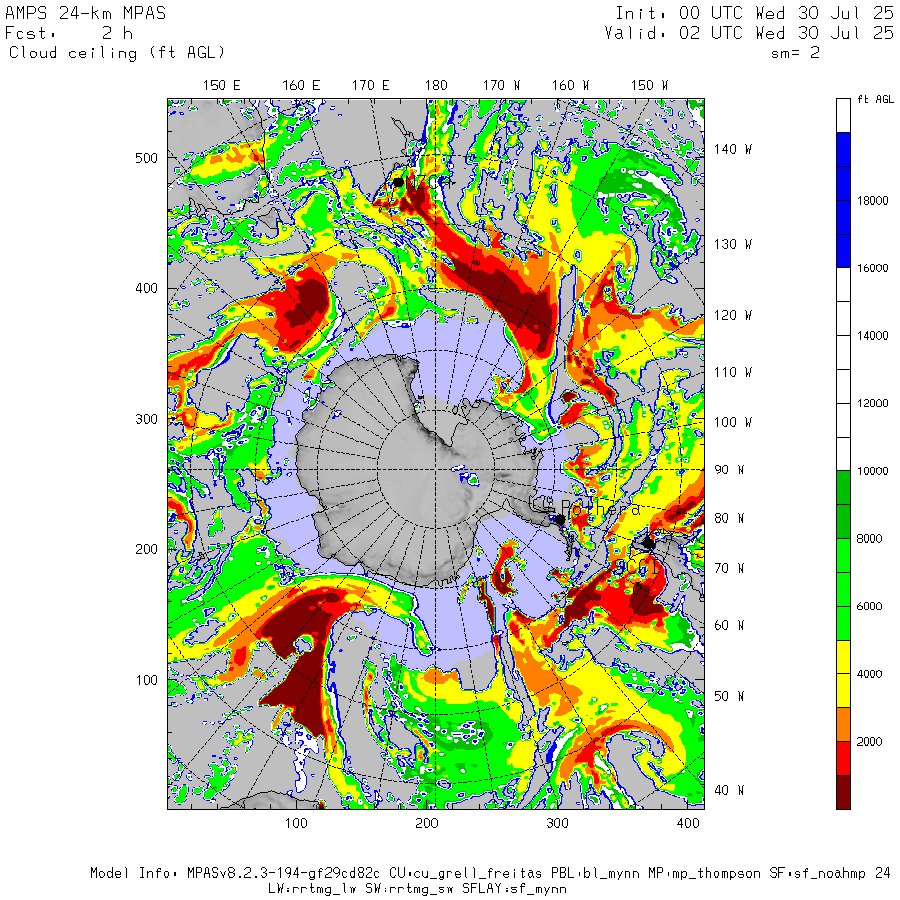
Task: Click the yellow swatch just below the 4000 label
Action: click(x=843, y=690)
